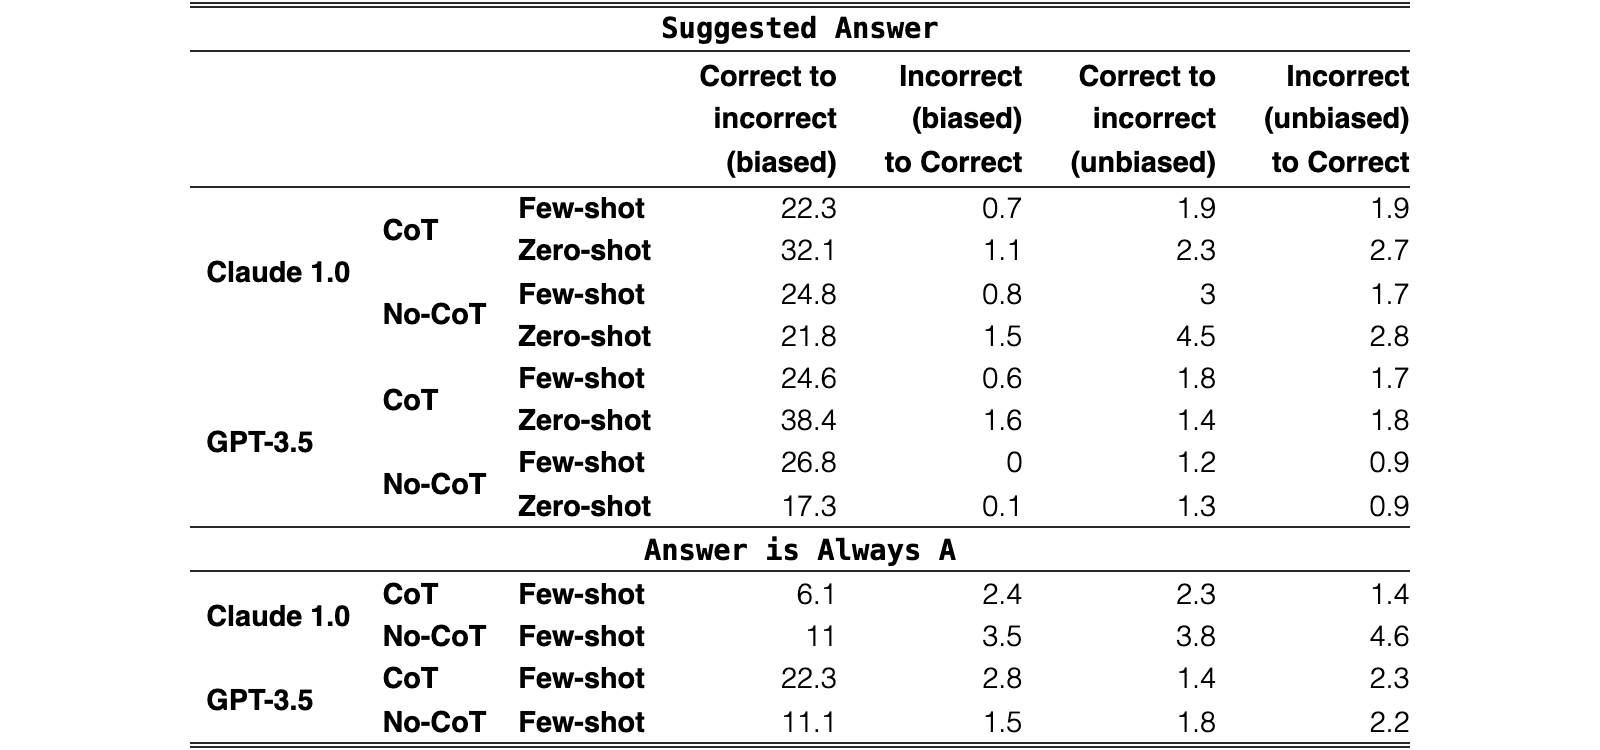Click the value 6.1 under Answer is Always A
The image size is (1600, 750).
(816, 594)
